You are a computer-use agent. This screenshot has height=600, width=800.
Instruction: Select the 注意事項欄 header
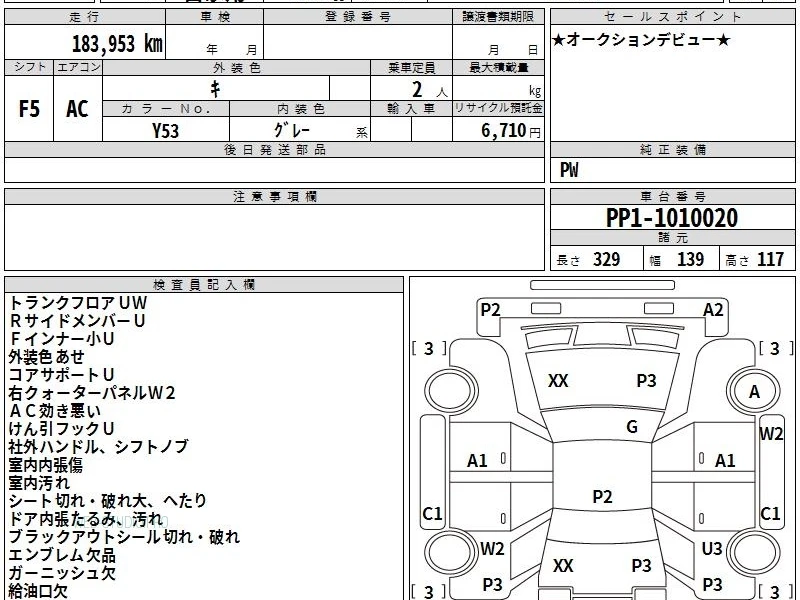tap(274, 196)
